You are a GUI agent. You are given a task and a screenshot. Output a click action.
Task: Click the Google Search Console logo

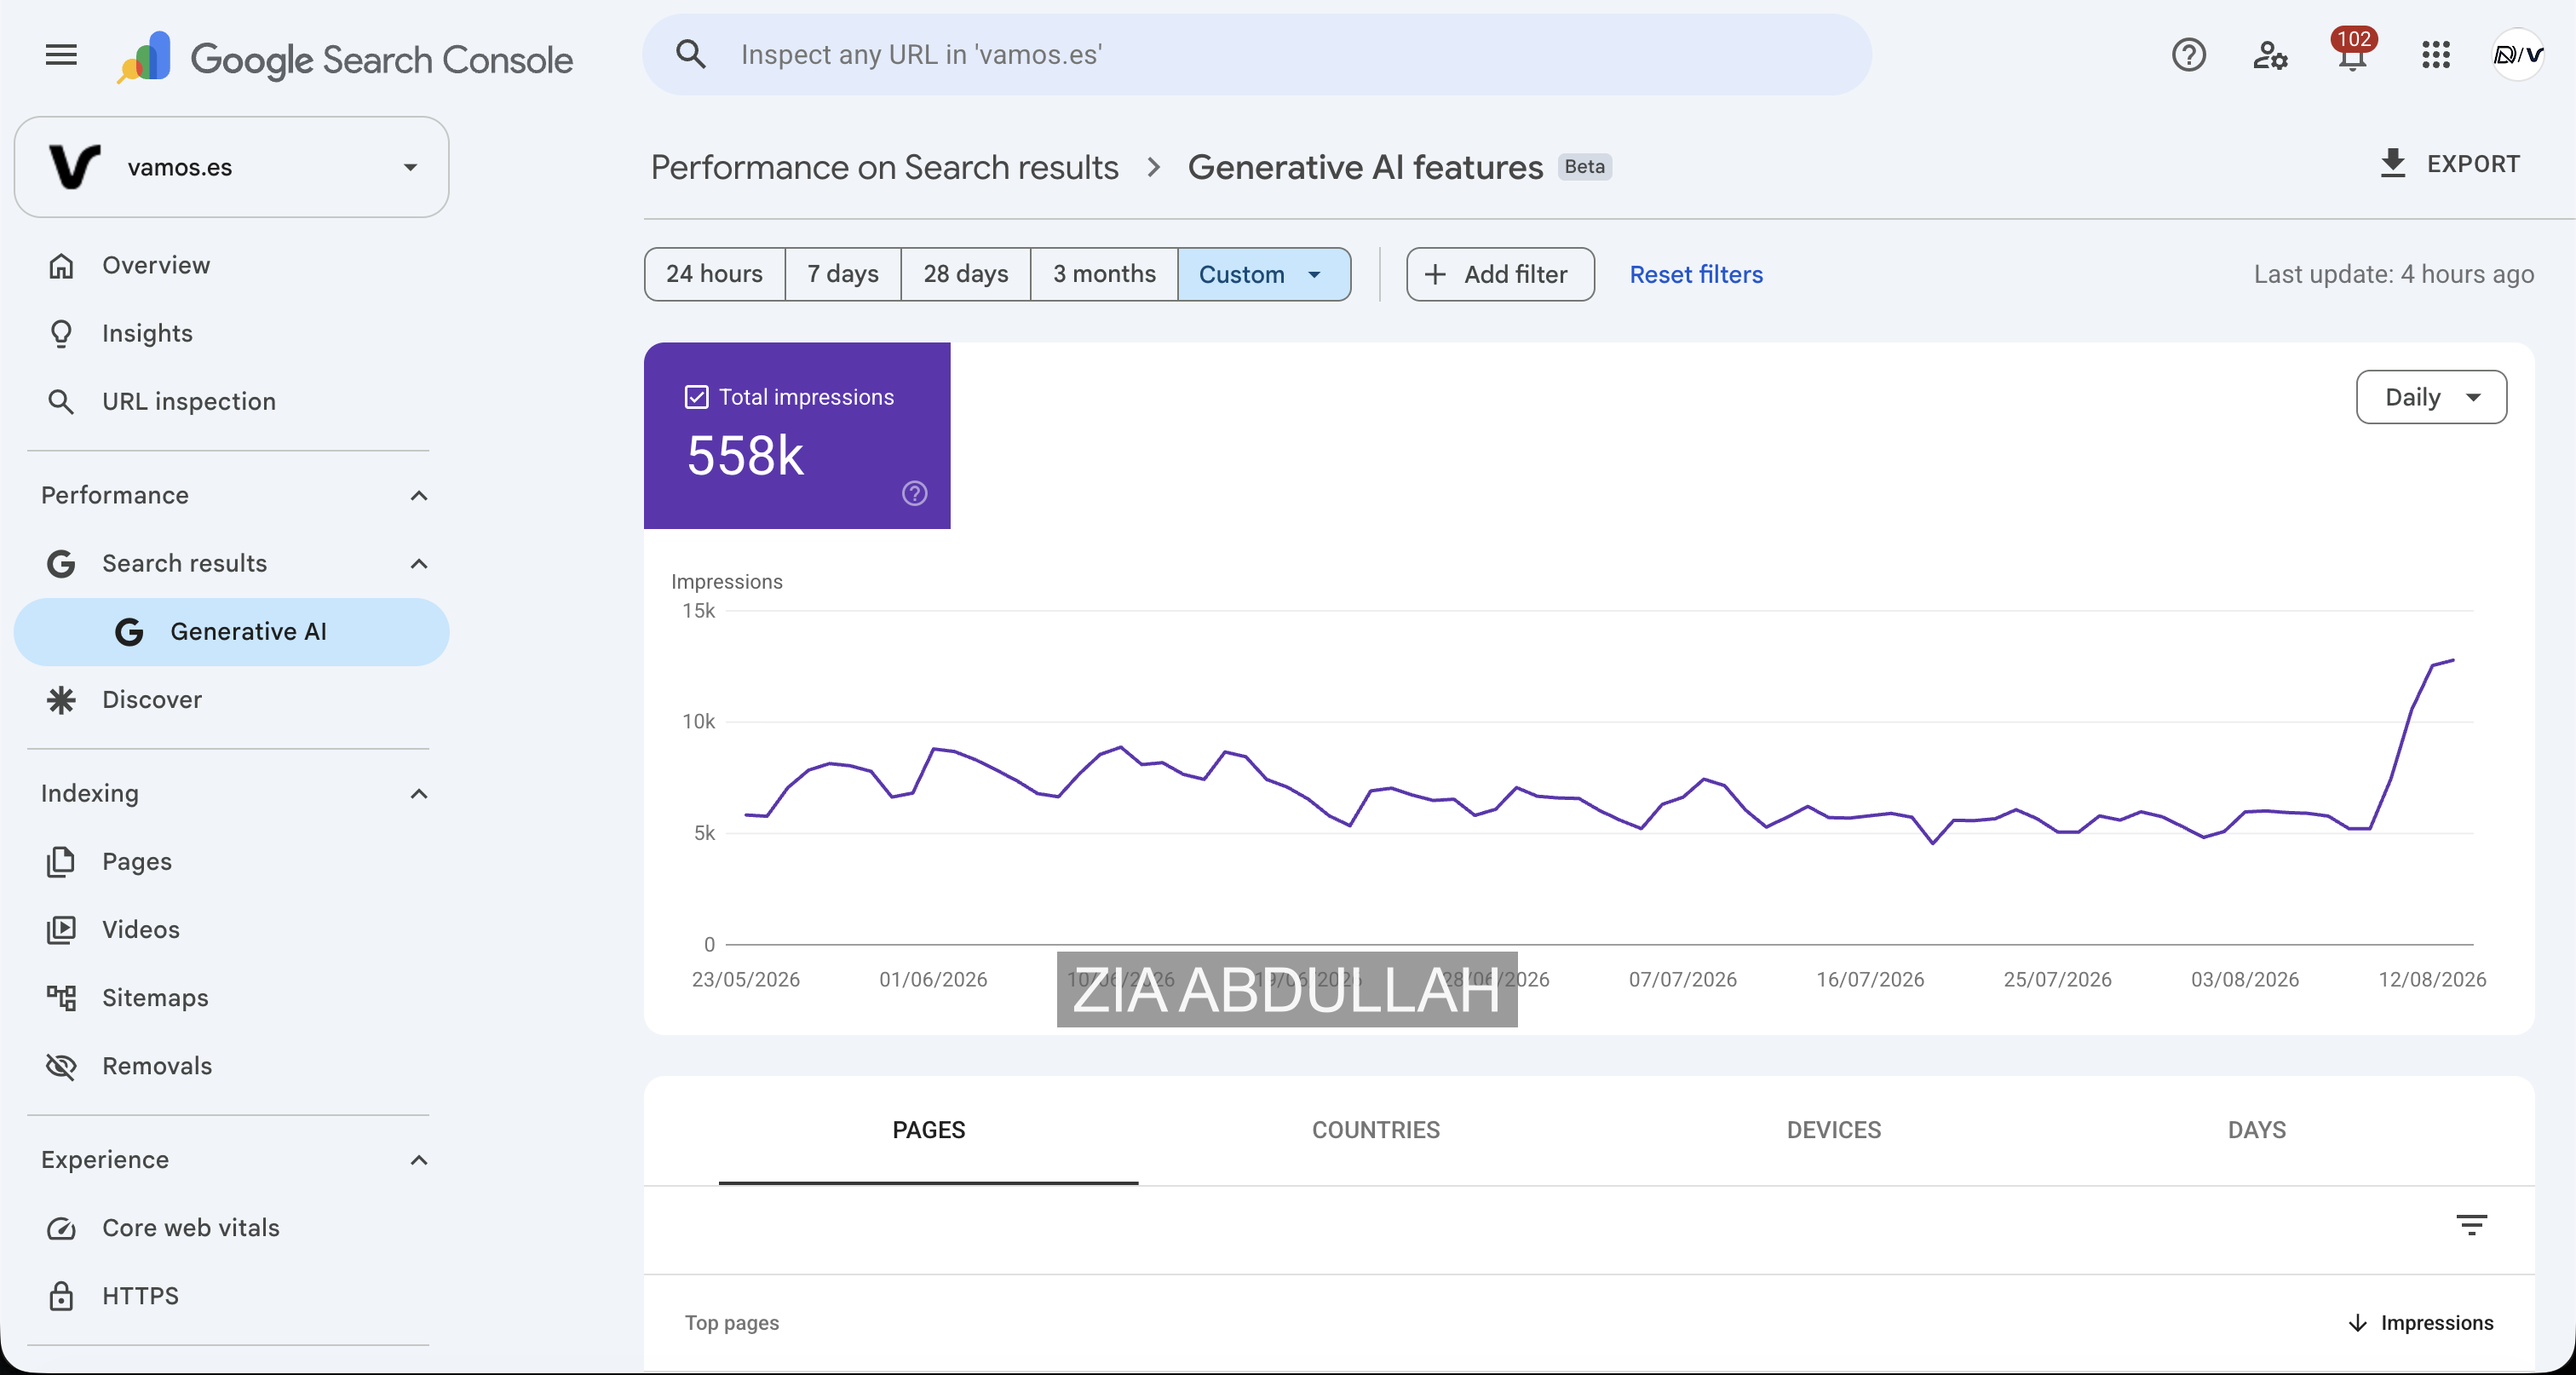click(x=345, y=57)
